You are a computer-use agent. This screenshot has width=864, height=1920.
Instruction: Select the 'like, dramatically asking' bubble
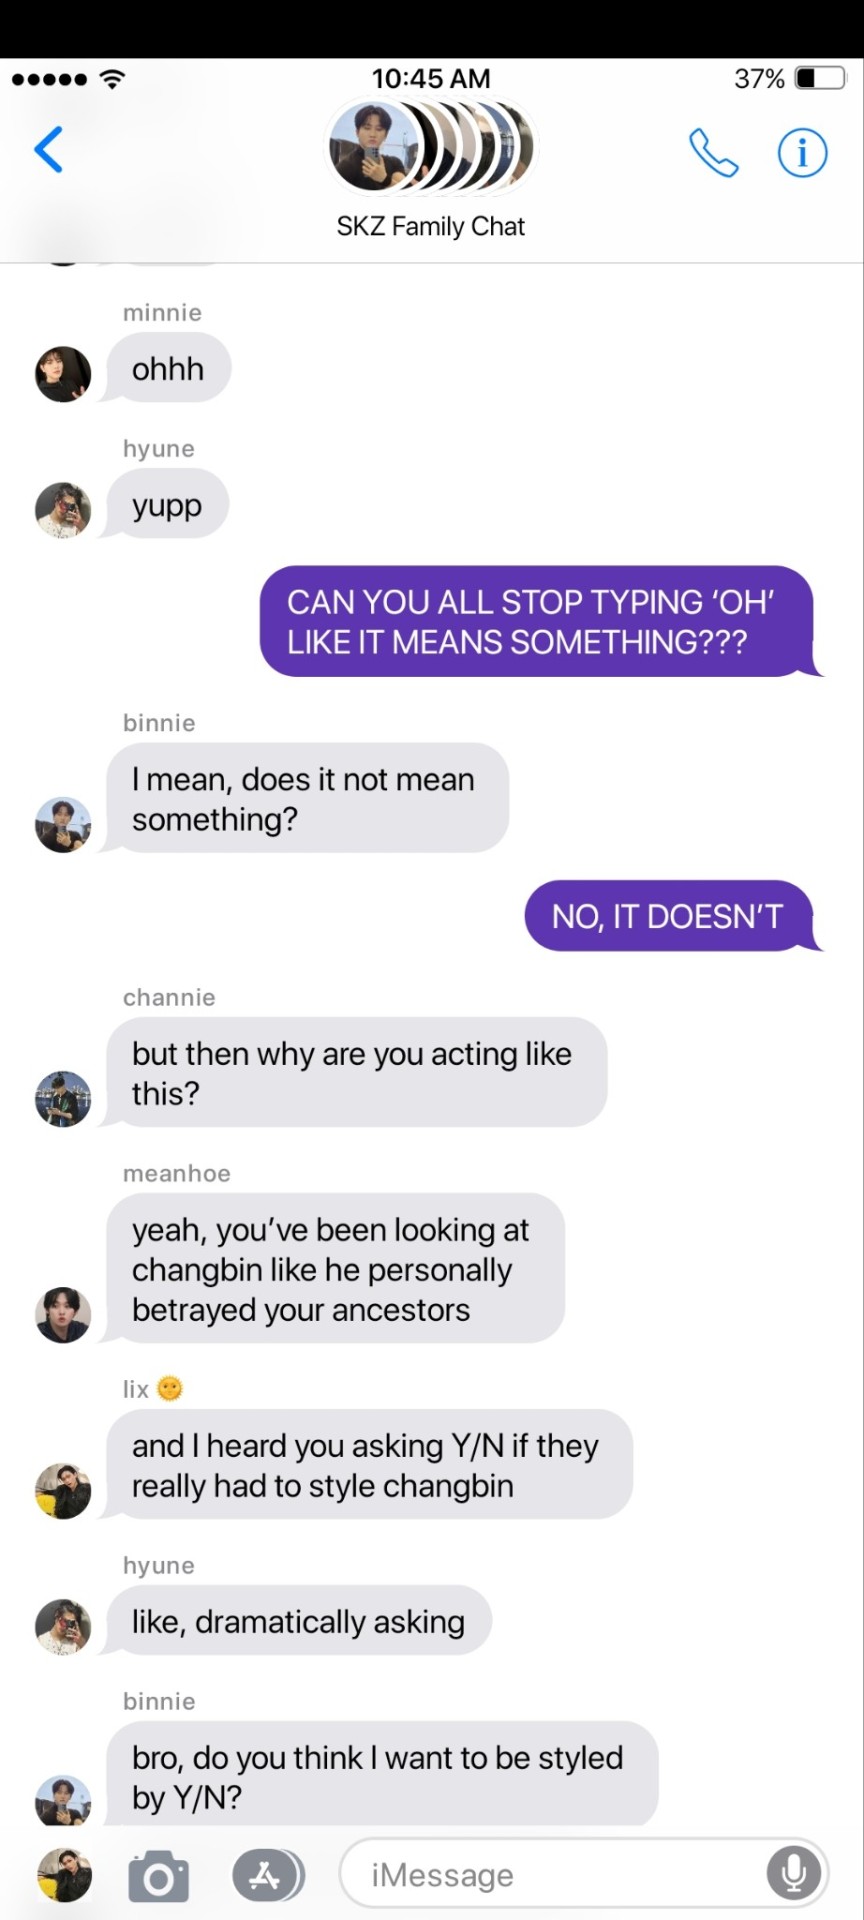coord(298,1621)
